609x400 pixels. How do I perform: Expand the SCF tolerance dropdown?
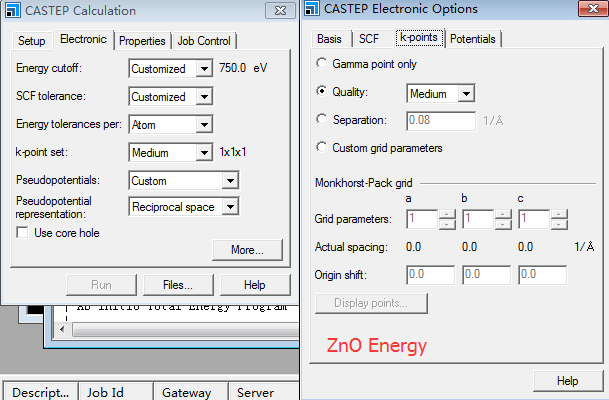(x=204, y=97)
